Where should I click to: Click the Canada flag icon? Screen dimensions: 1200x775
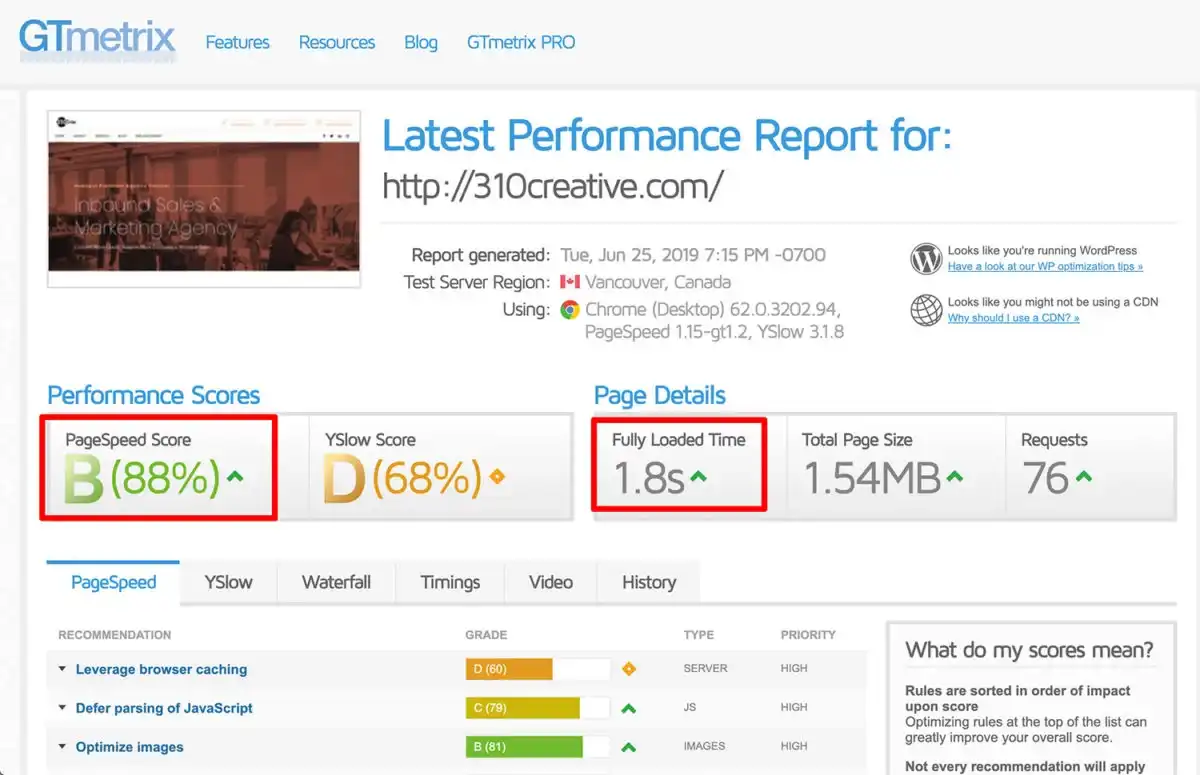click(570, 282)
